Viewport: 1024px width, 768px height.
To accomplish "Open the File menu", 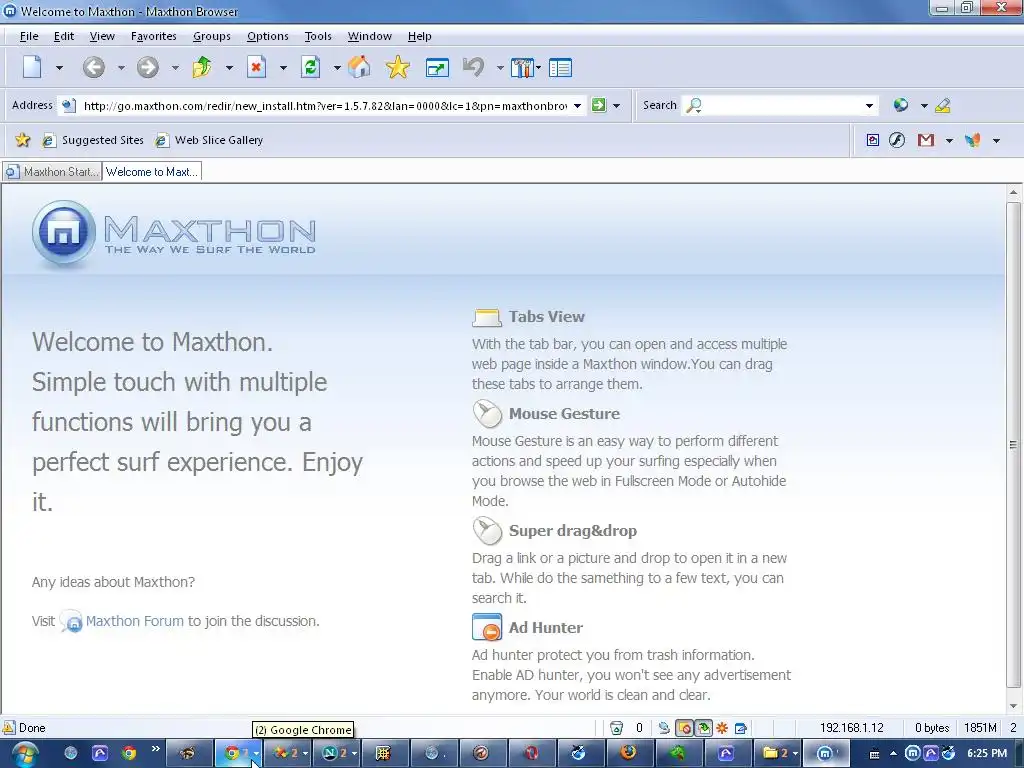I will pyautogui.click(x=29, y=36).
